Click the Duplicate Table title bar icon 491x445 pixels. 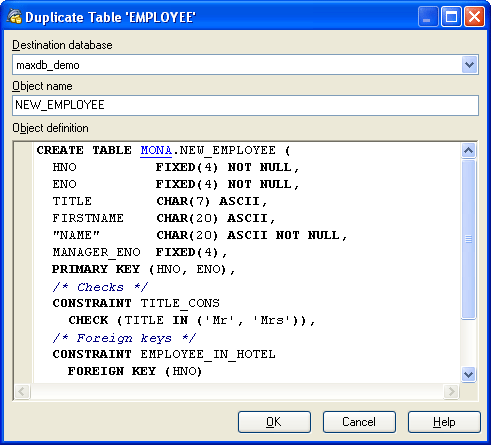(14, 17)
